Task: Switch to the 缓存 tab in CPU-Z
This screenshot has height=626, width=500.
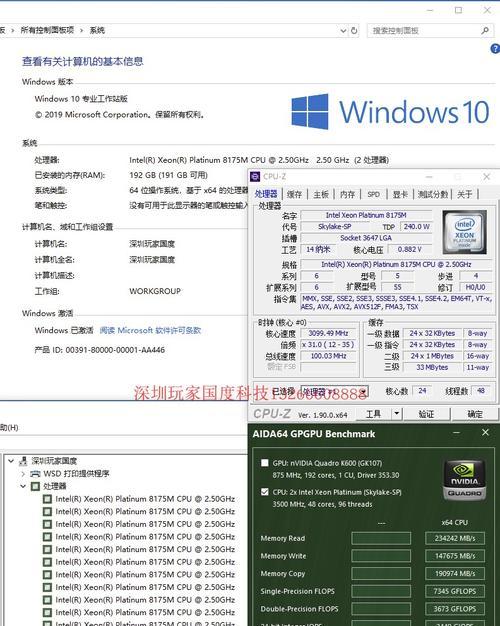Action: [x=294, y=194]
